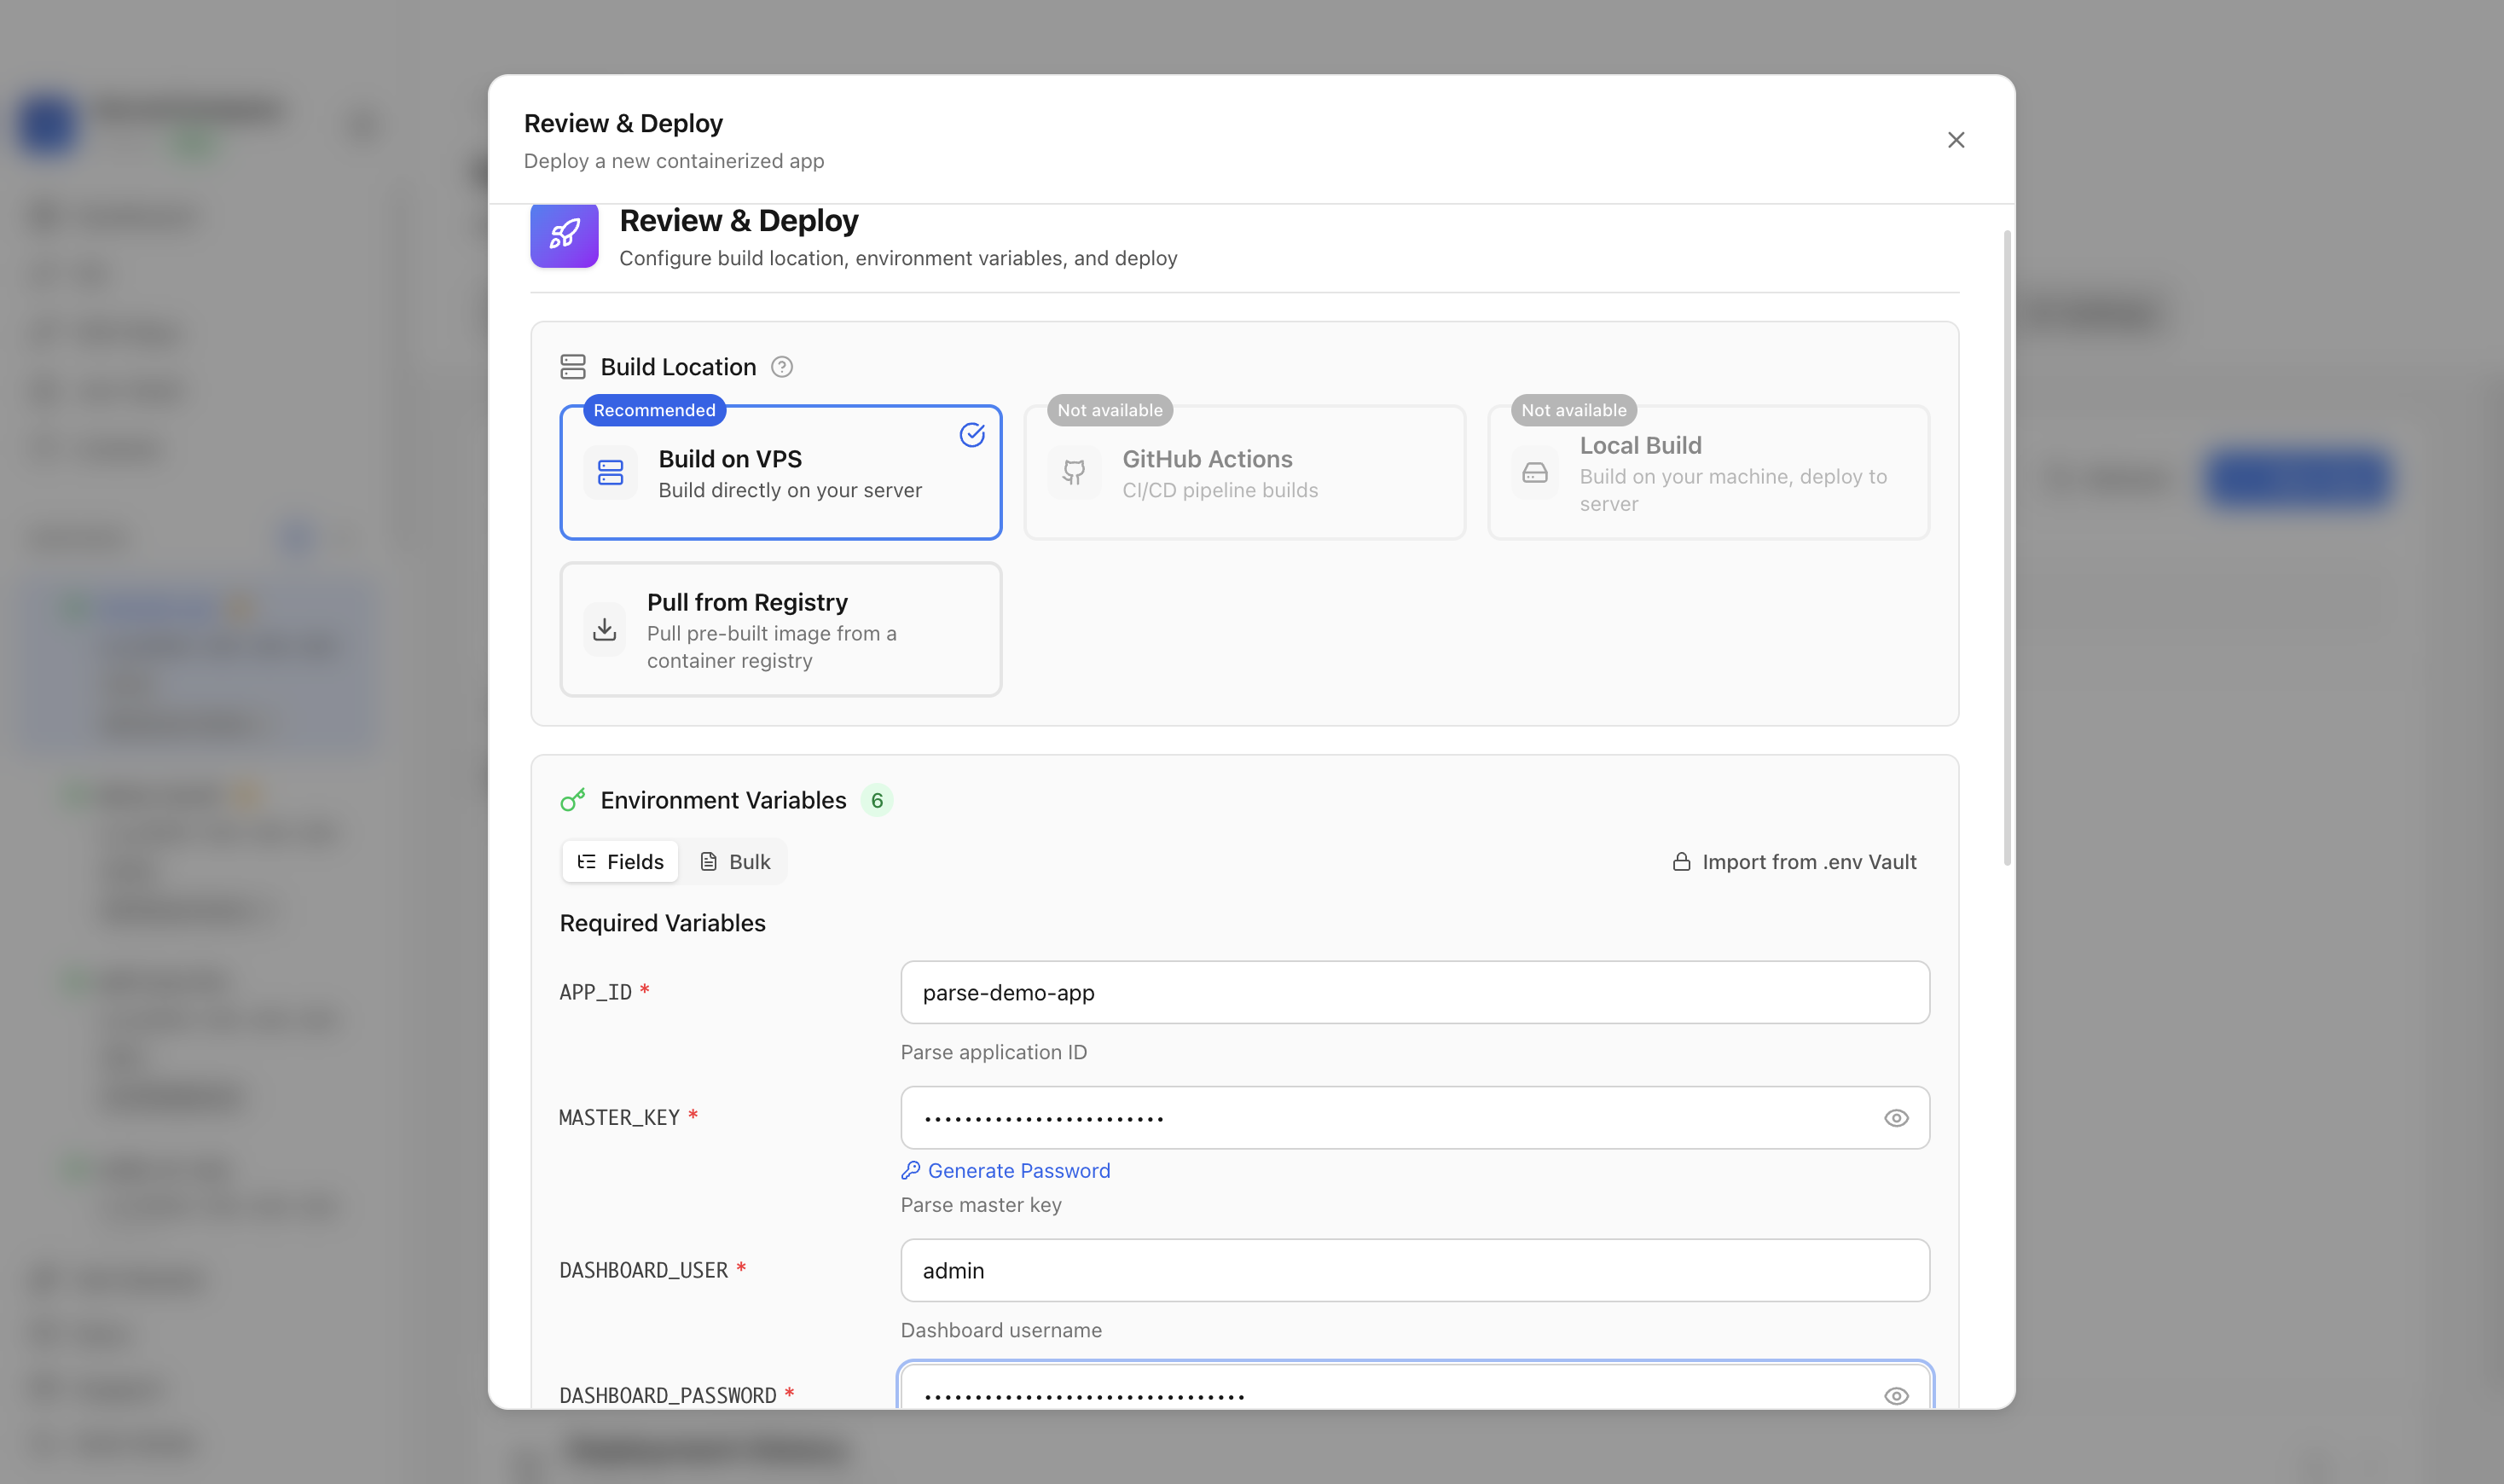Image resolution: width=2504 pixels, height=1484 pixels.
Task: Select the Local Build option
Action: [x=1708, y=472]
